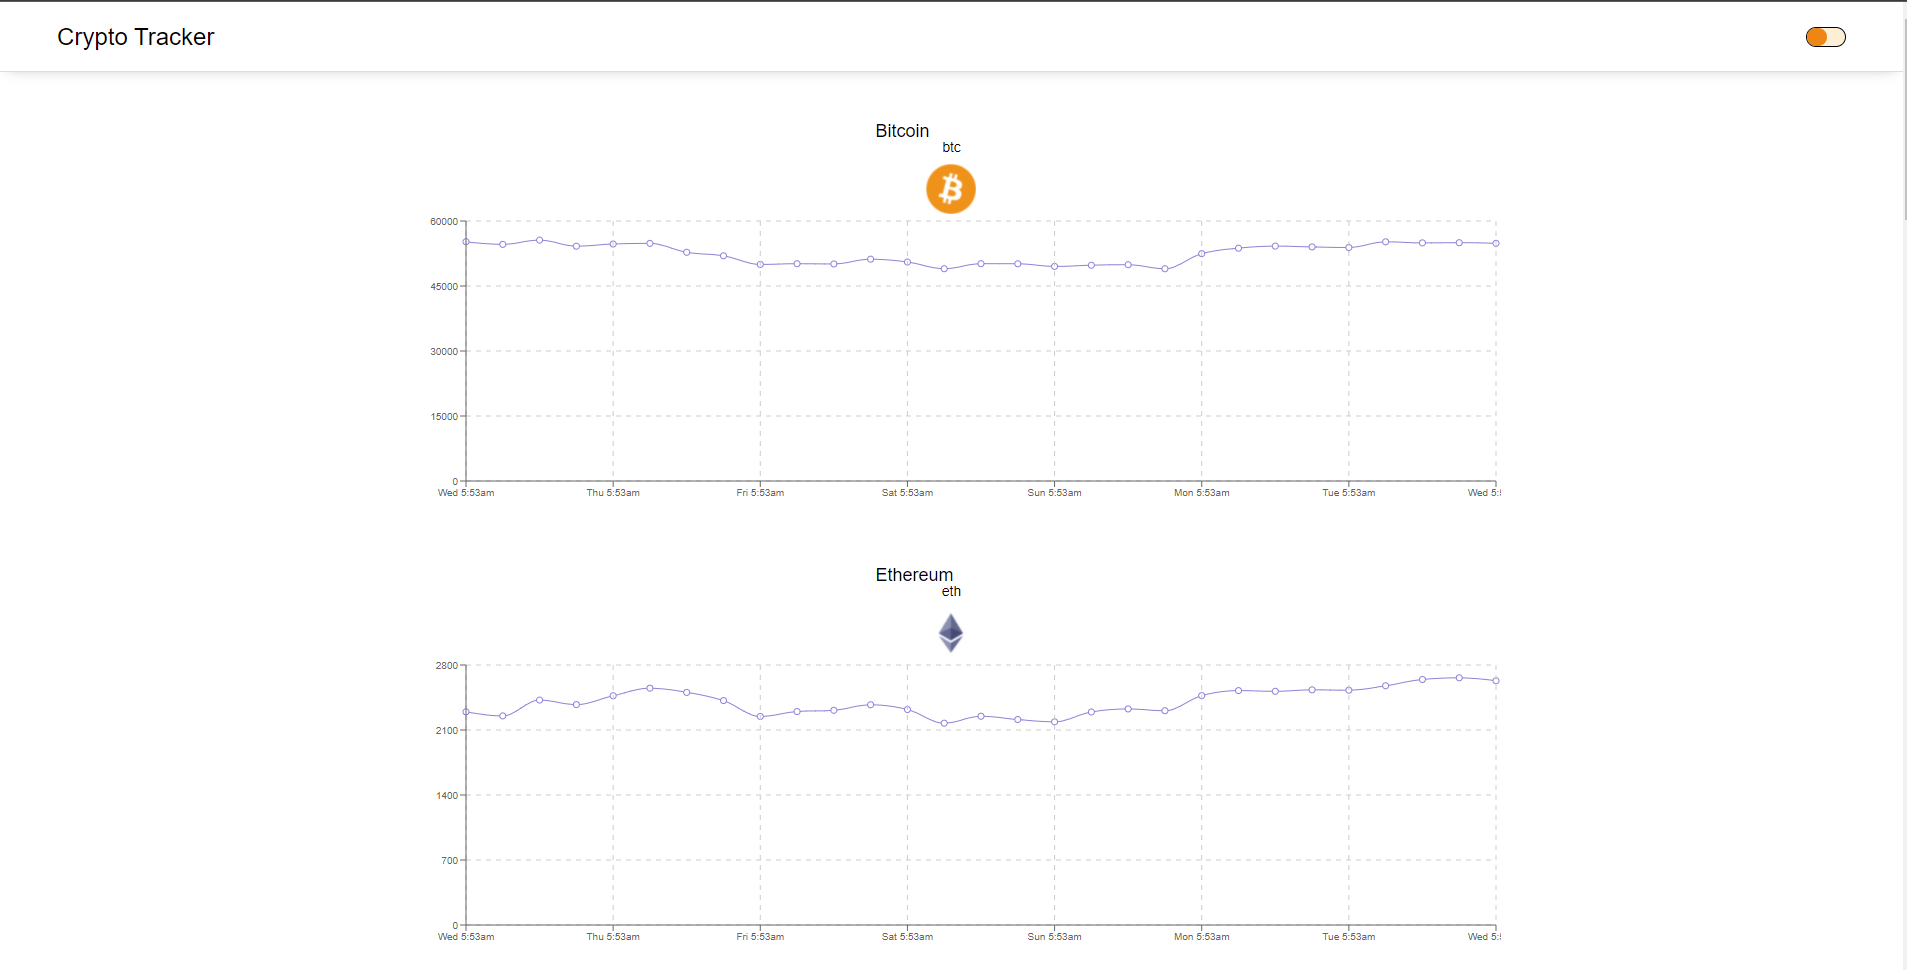
Task: Click the Bitcoin heading
Action: click(x=902, y=131)
